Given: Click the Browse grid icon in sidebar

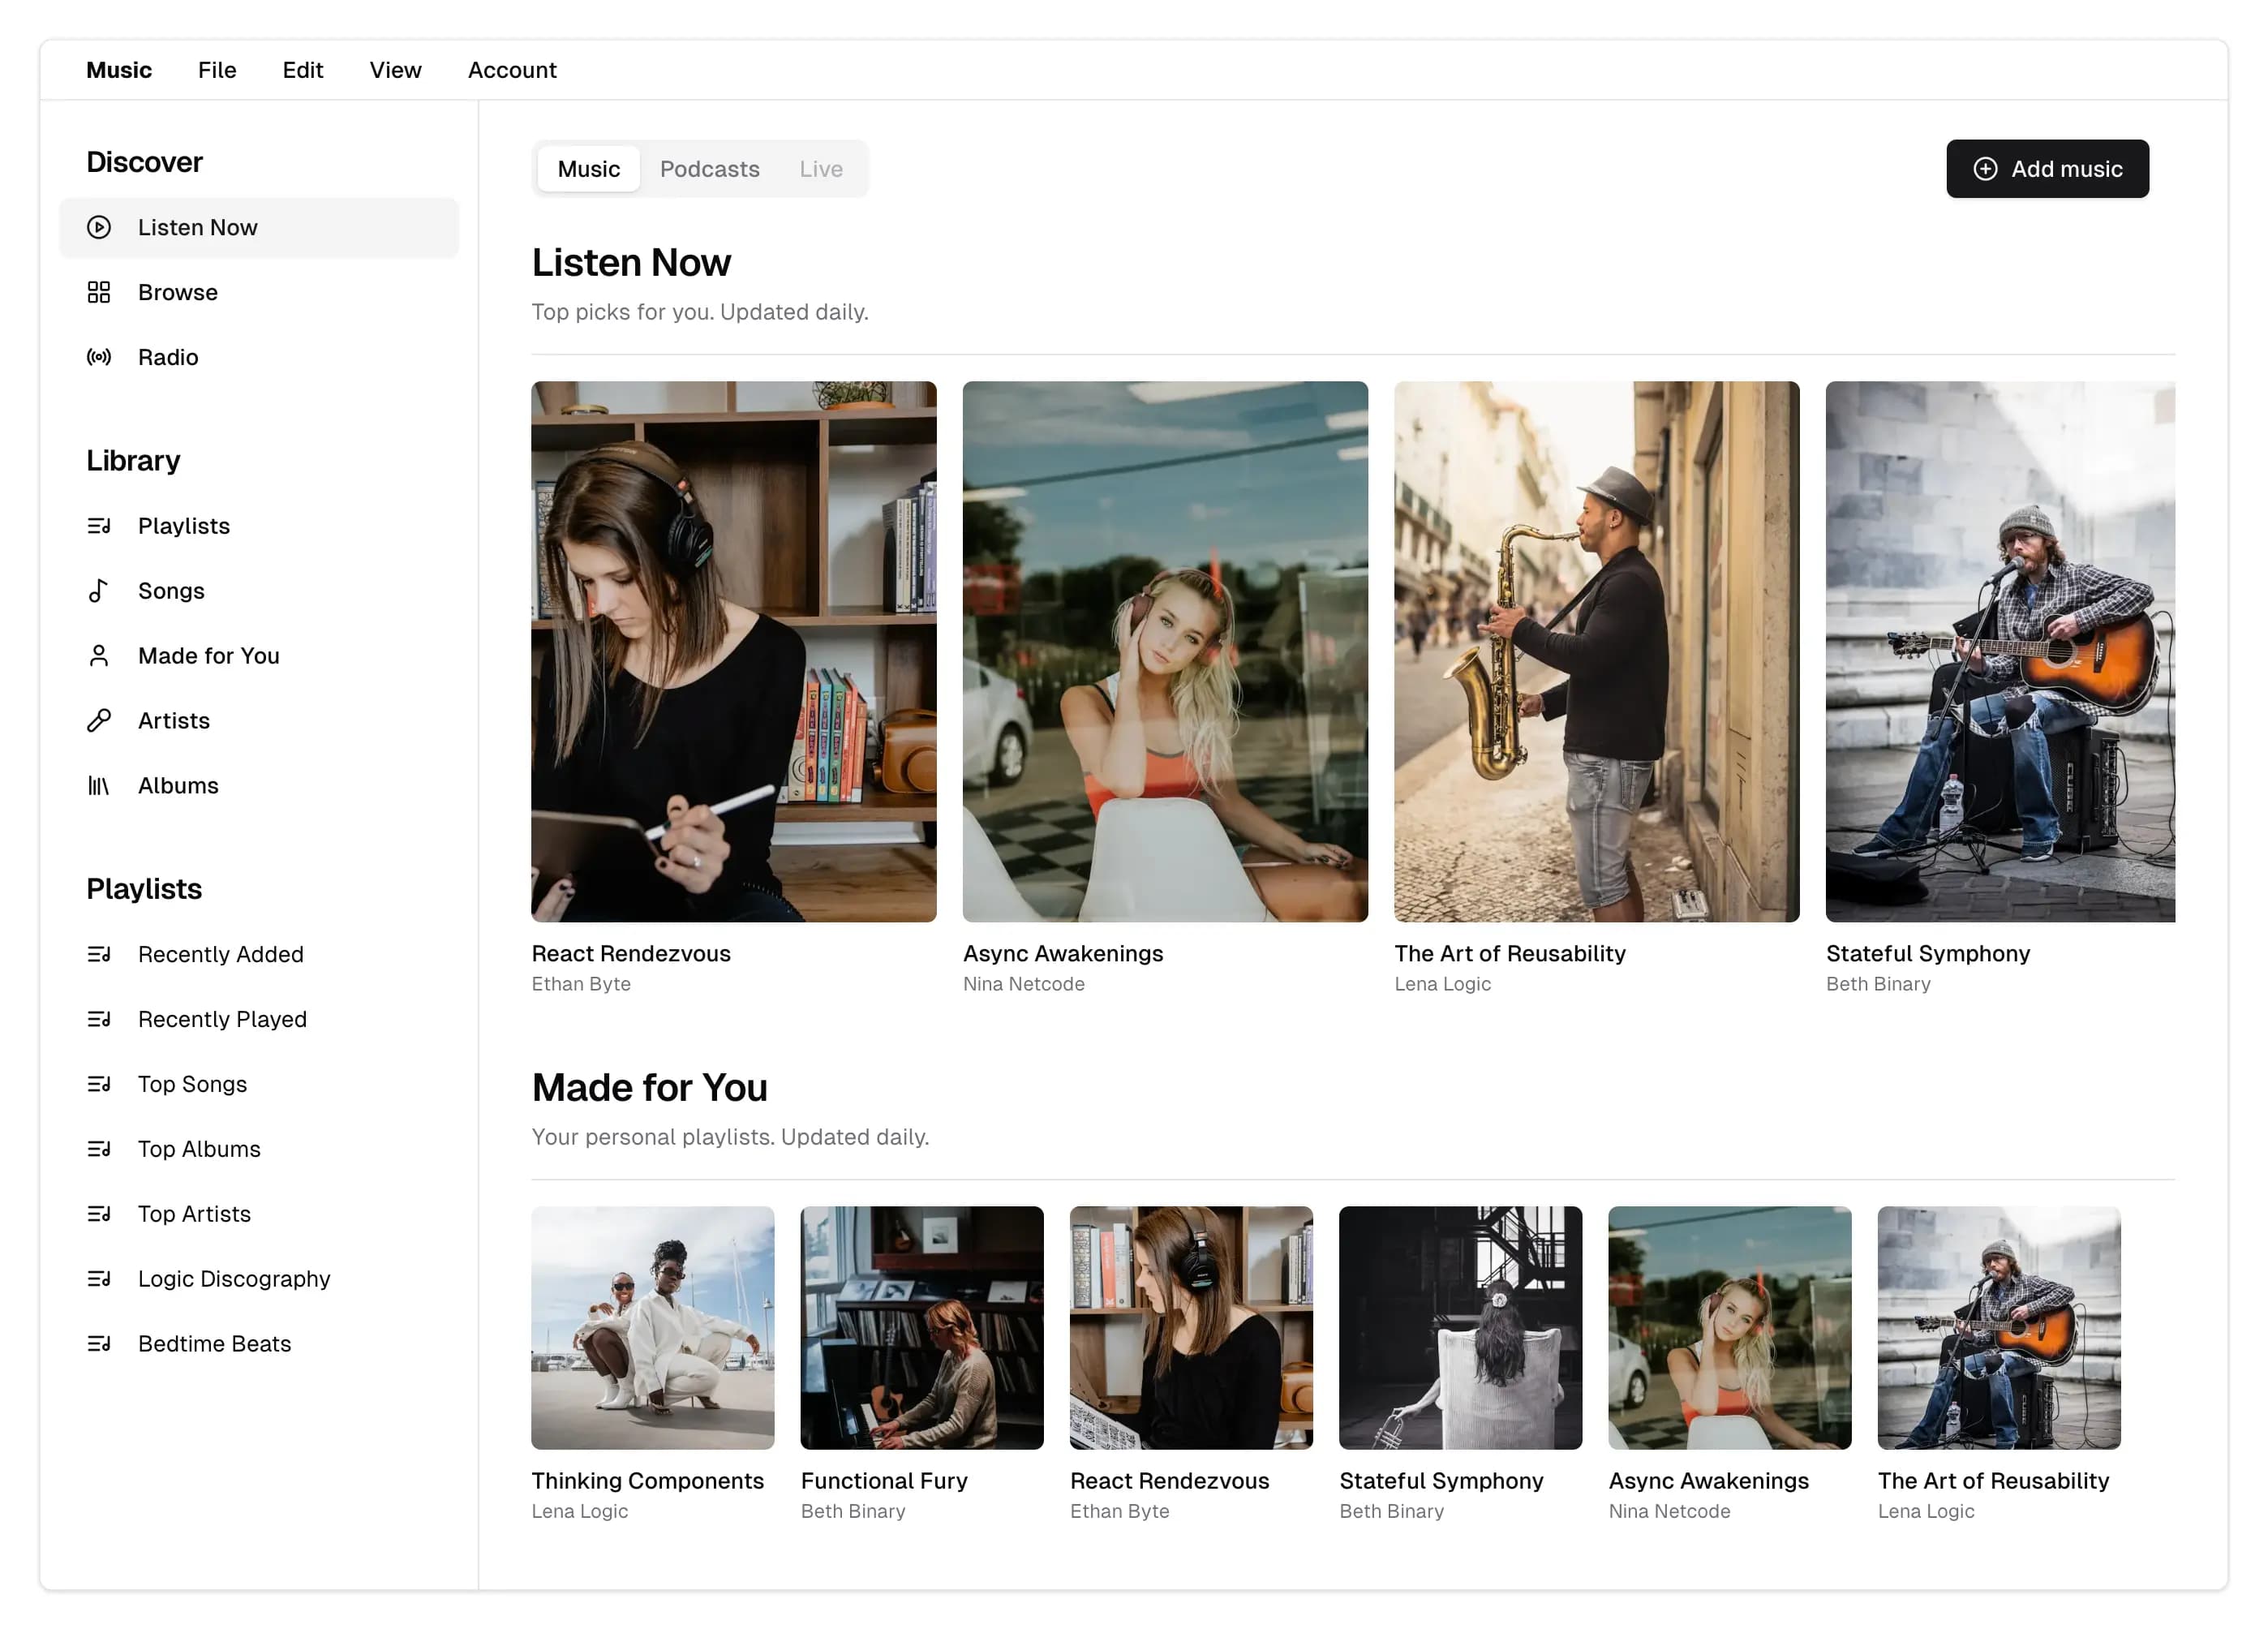Looking at the screenshot, I should pyautogui.click(x=99, y=293).
